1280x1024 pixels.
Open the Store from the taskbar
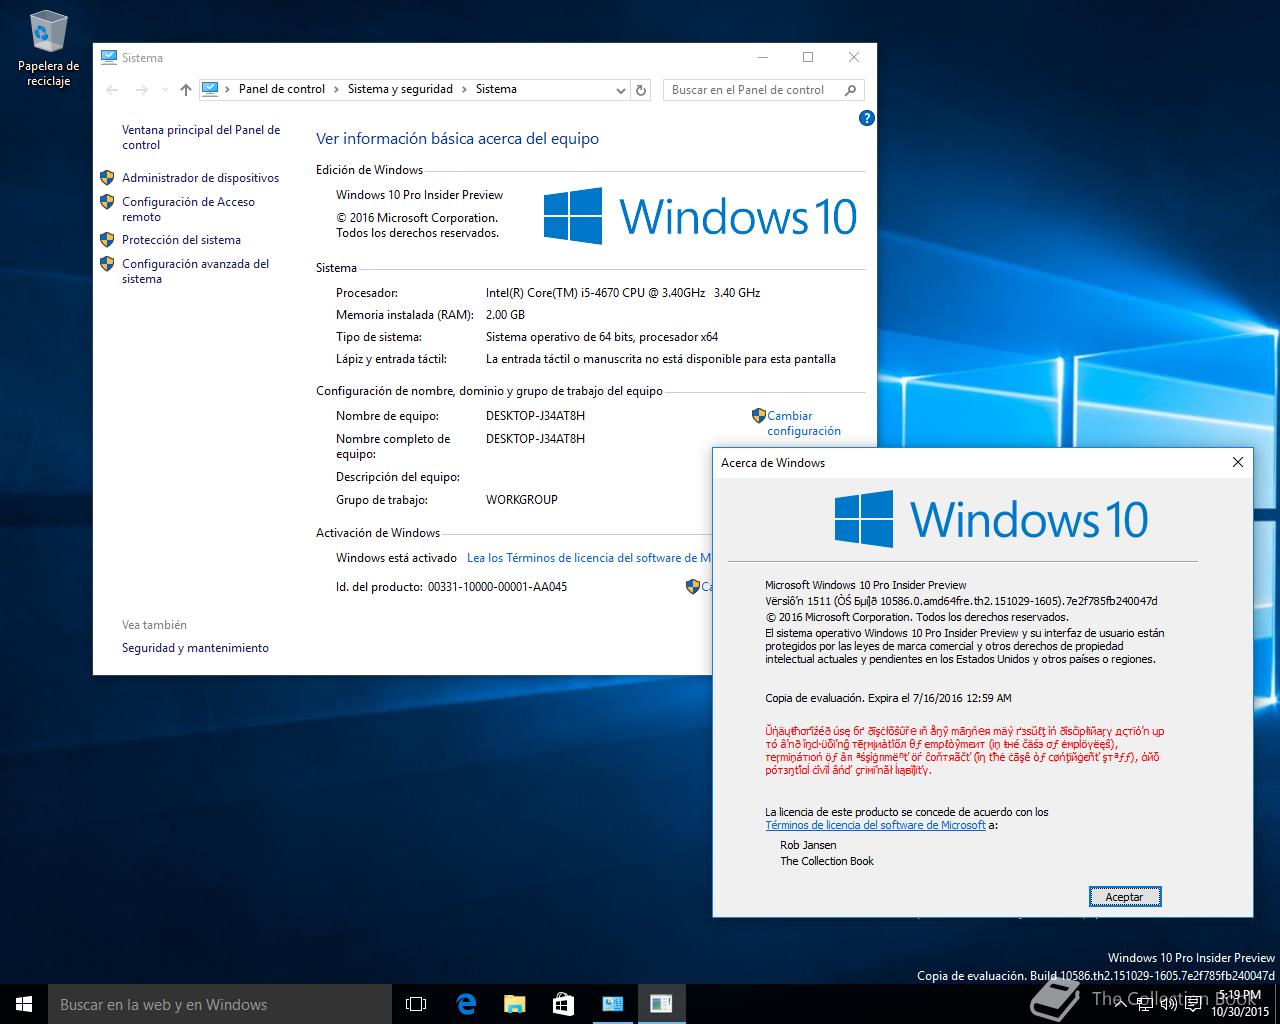tap(563, 1004)
